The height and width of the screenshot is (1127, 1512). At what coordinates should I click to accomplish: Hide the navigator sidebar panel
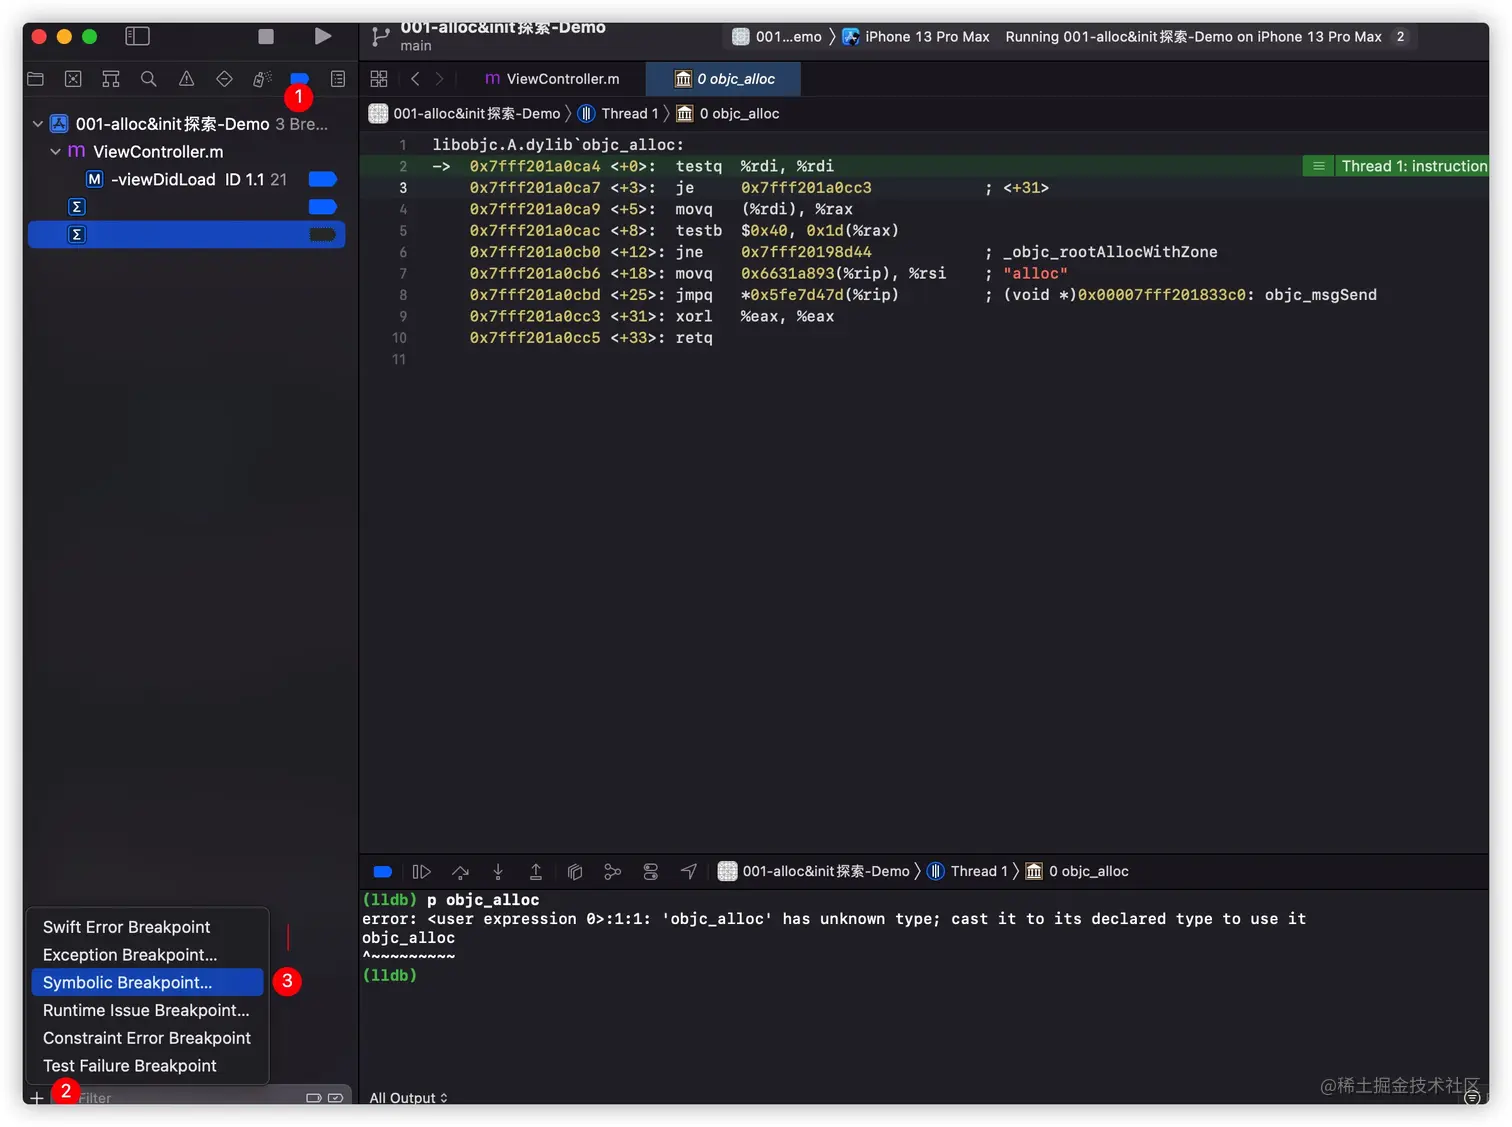pos(137,36)
